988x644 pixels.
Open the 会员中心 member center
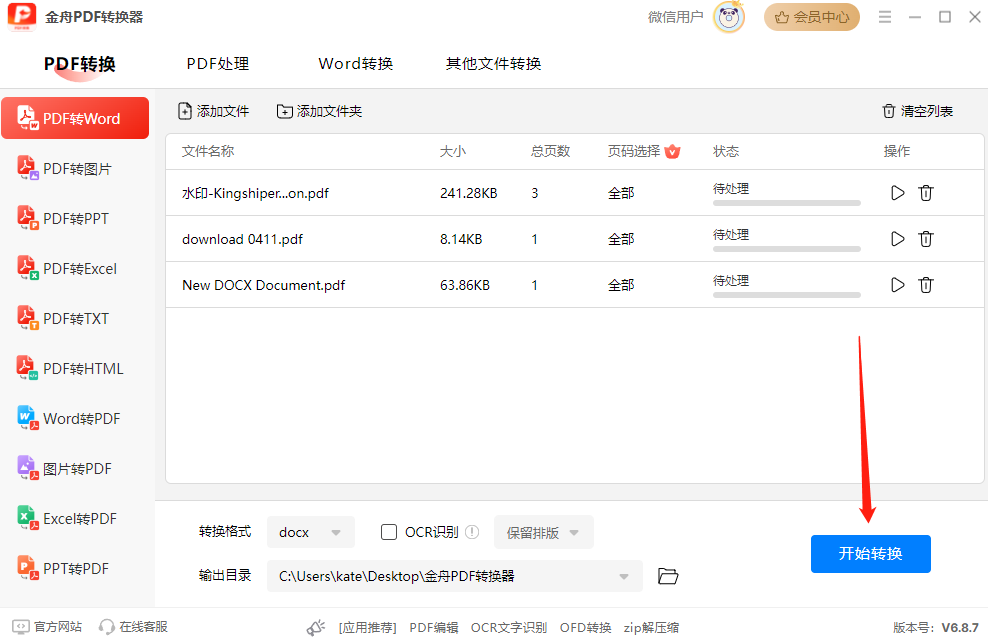pos(812,17)
